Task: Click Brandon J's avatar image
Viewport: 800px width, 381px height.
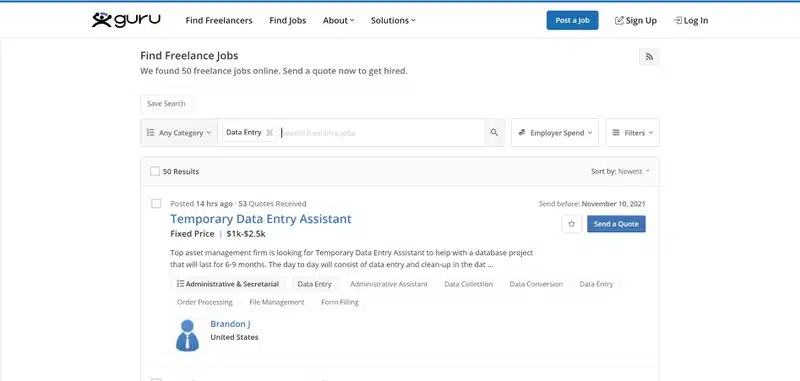Action: (x=187, y=336)
